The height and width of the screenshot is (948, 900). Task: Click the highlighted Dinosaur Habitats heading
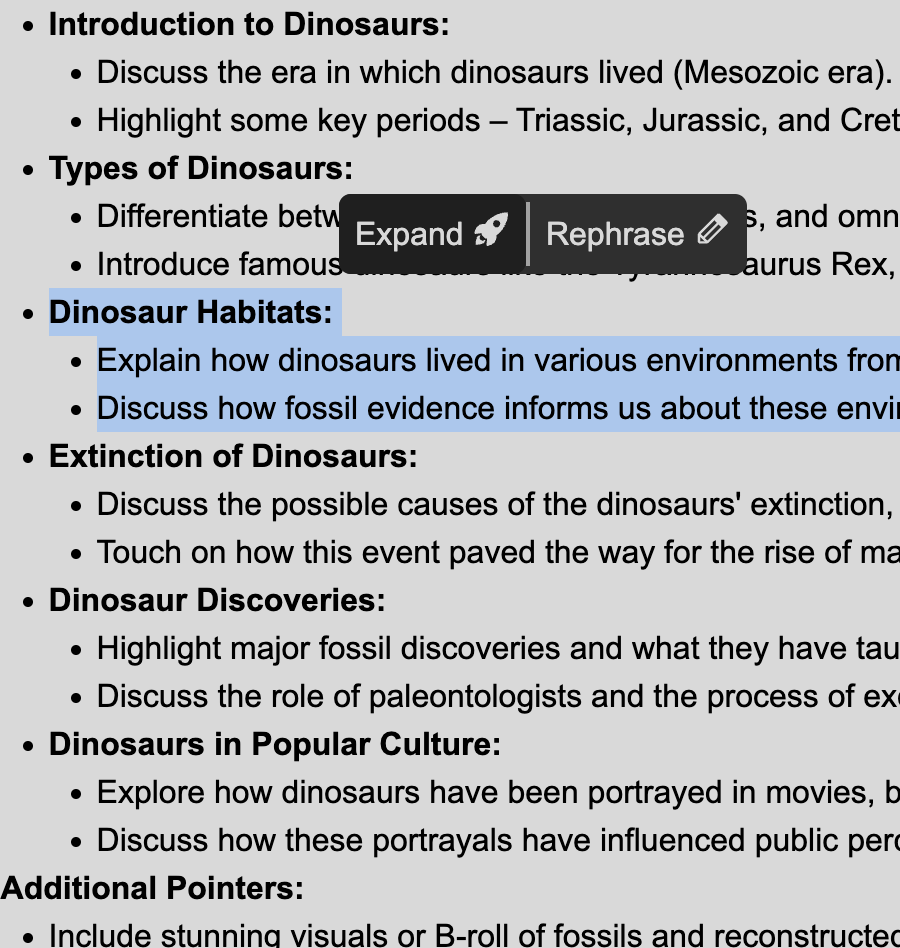[190, 312]
